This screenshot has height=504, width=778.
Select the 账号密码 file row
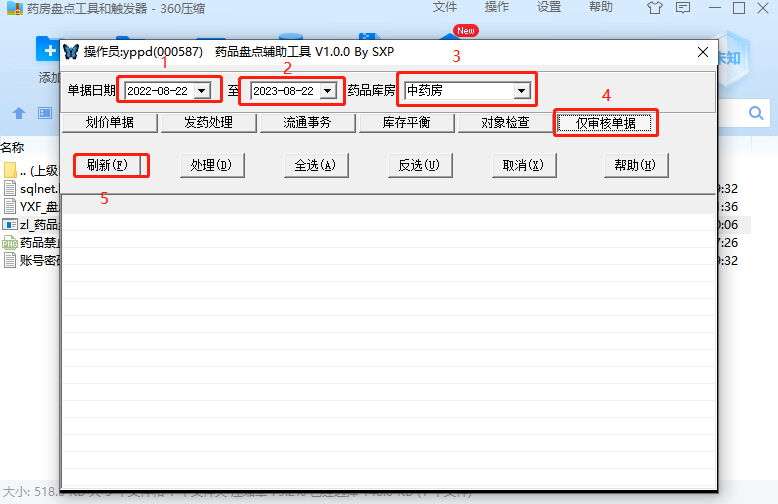click(30, 260)
